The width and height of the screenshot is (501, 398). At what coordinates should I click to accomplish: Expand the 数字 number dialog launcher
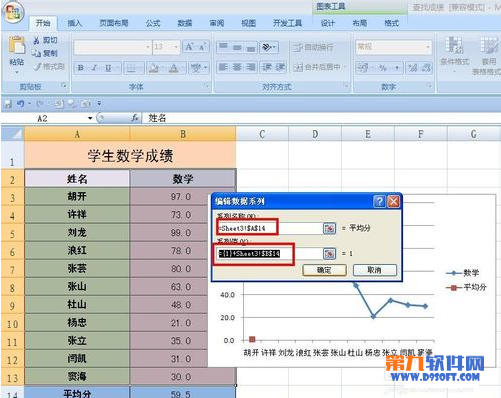click(429, 86)
